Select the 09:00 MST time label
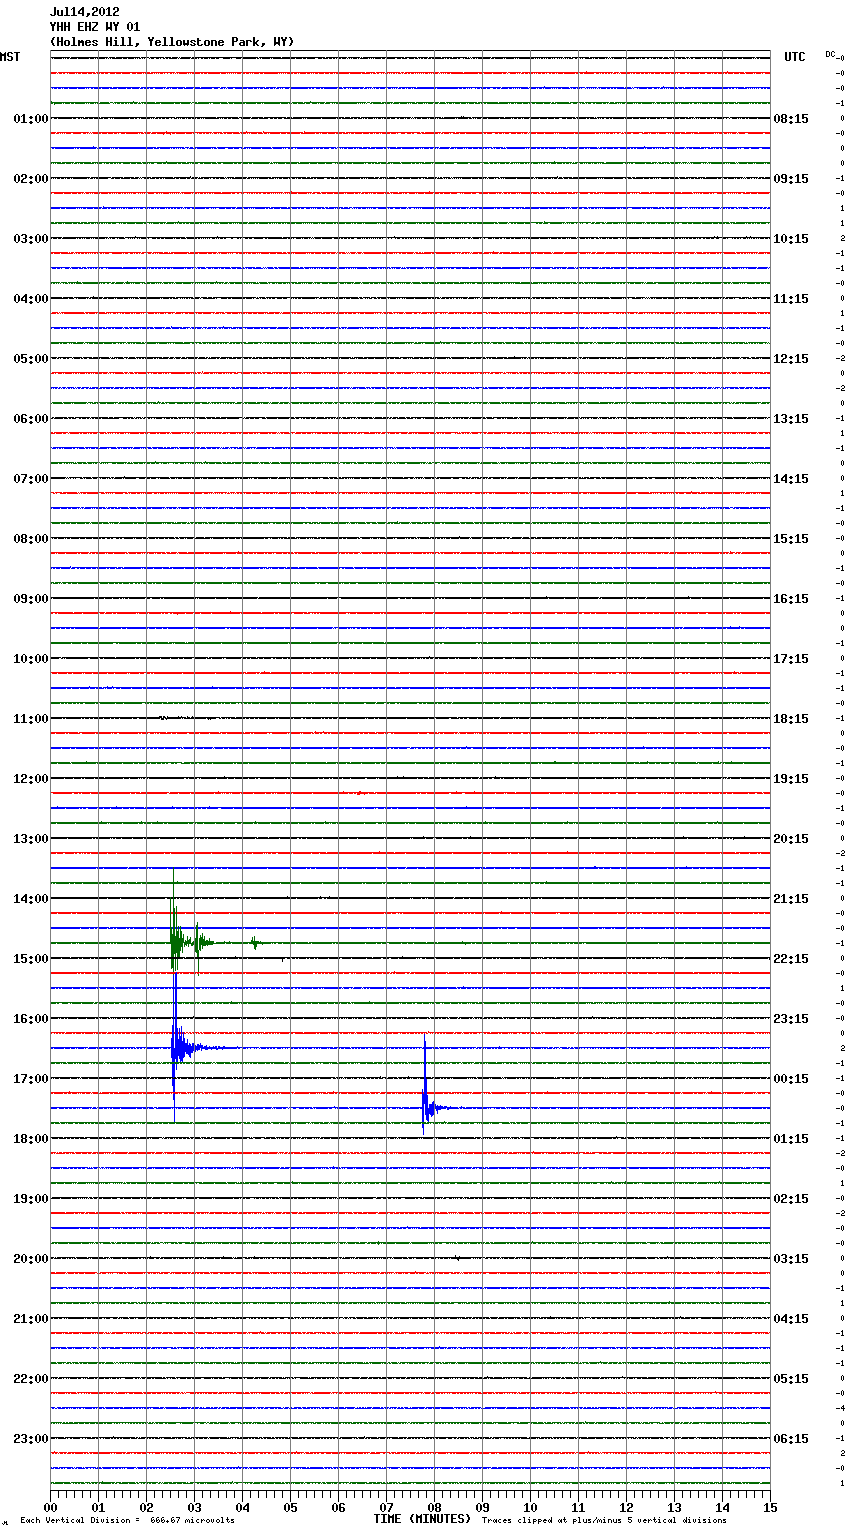The height and width of the screenshot is (1534, 850). 31,599
